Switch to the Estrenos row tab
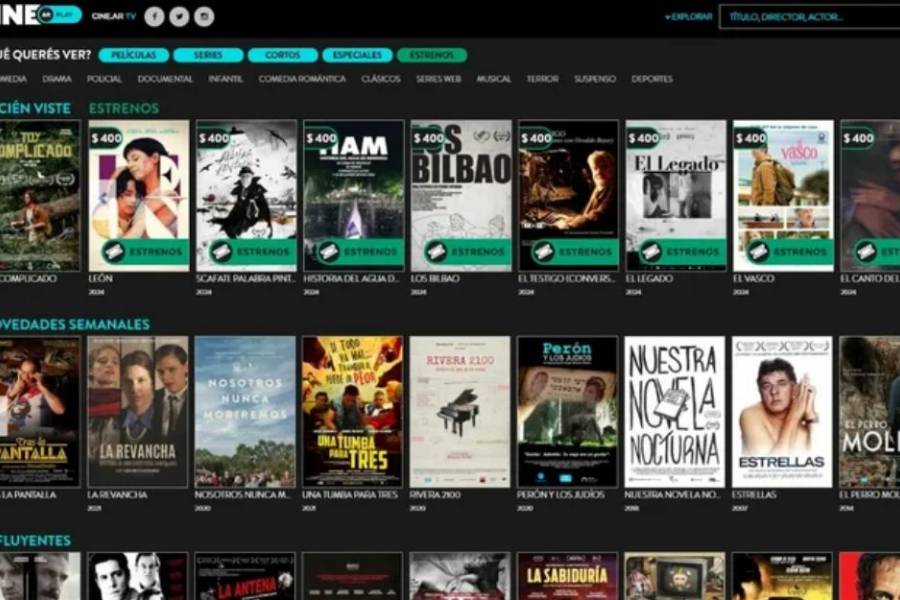 click(124, 108)
